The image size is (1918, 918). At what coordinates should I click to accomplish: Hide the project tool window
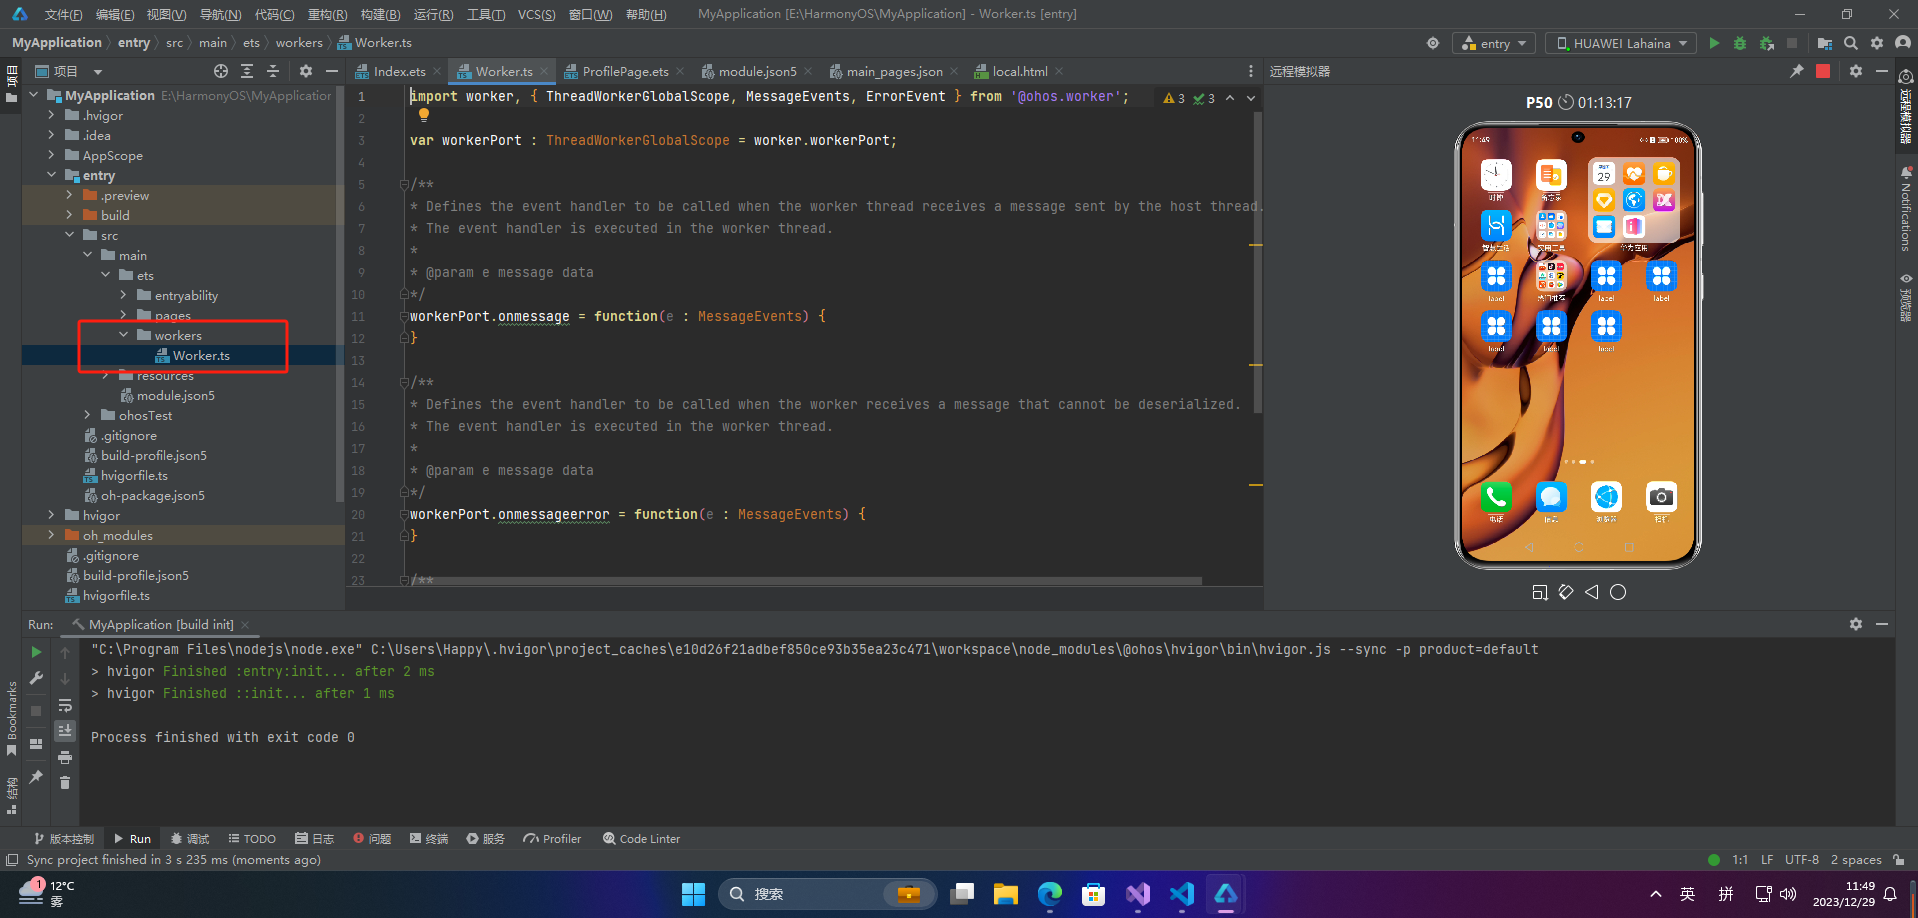[x=332, y=71]
